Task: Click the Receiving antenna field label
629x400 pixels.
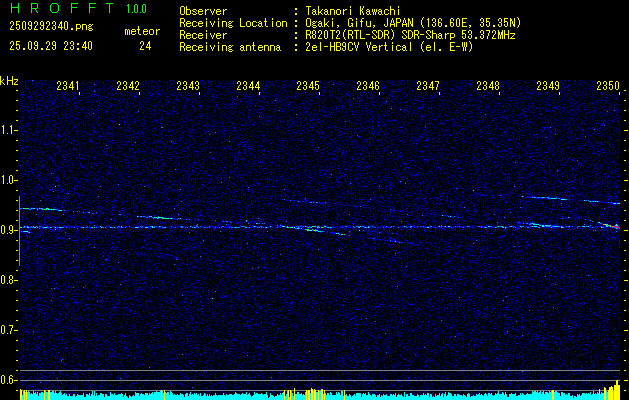Action: (x=230, y=47)
